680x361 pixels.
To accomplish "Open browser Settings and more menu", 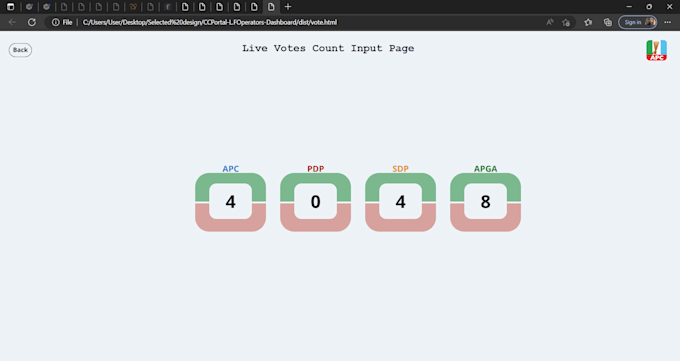I will [x=667, y=22].
